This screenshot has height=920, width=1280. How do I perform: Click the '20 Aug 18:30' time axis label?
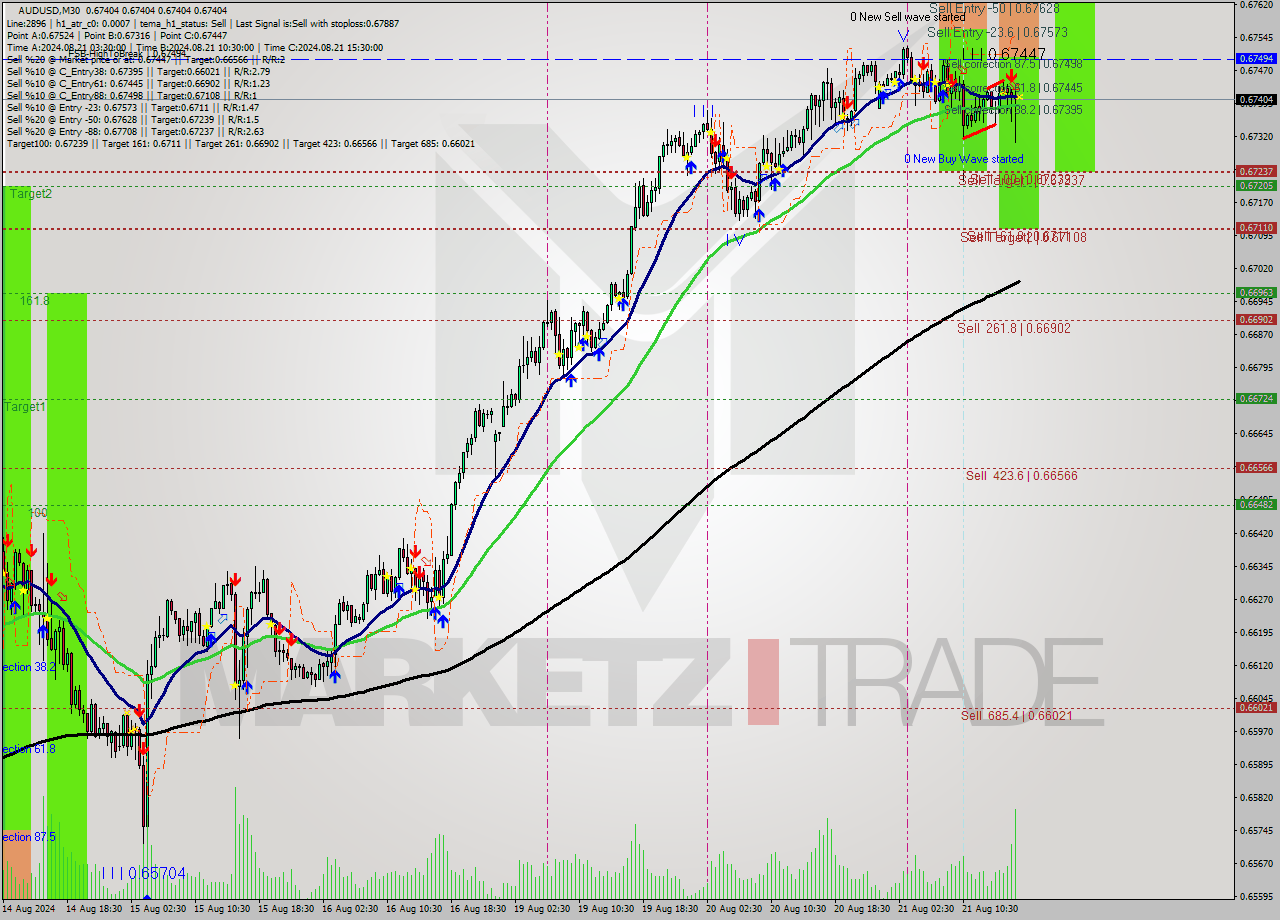coord(863,910)
